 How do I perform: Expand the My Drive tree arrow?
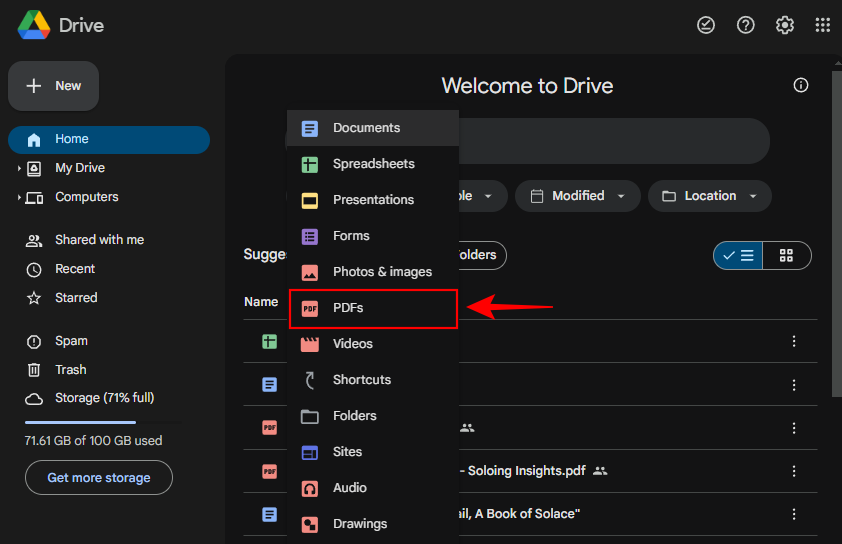click(x=19, y=169)
